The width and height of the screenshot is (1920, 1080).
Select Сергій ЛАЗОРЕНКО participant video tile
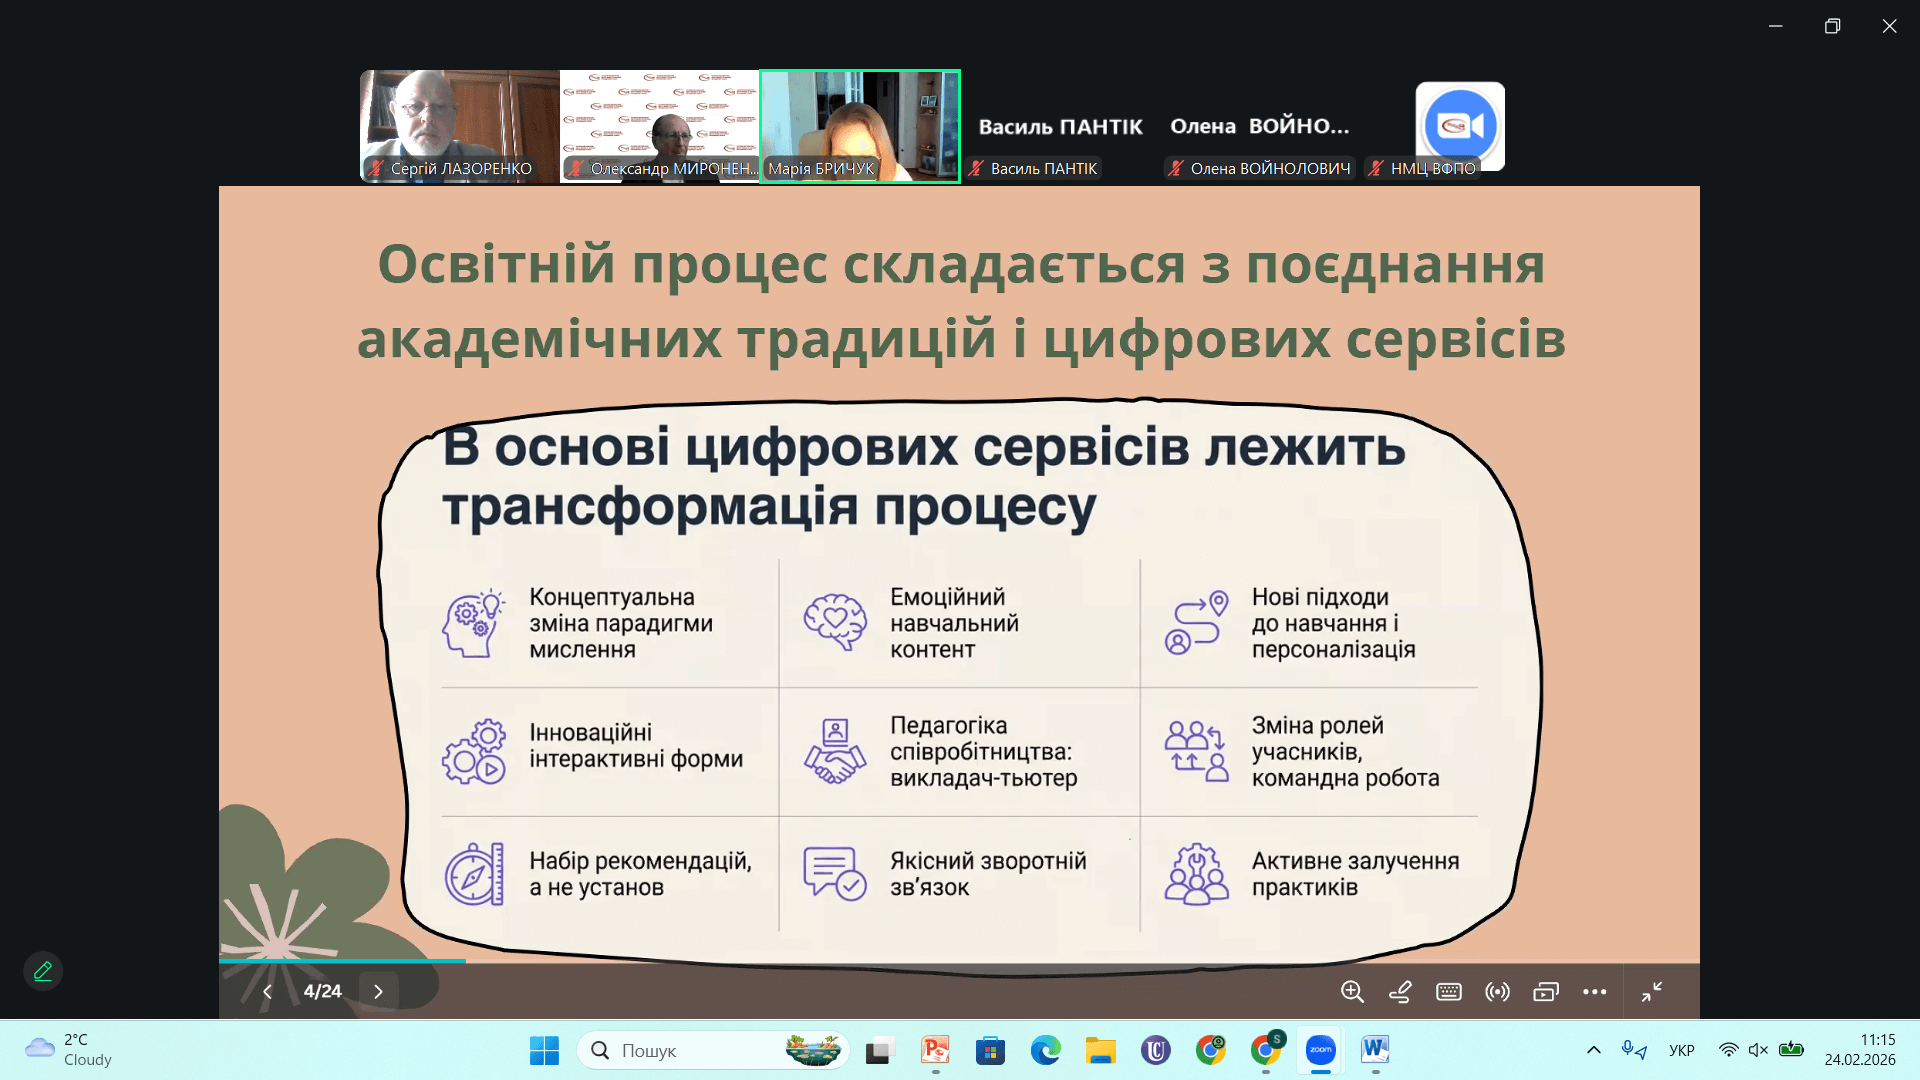click(459, 125)
